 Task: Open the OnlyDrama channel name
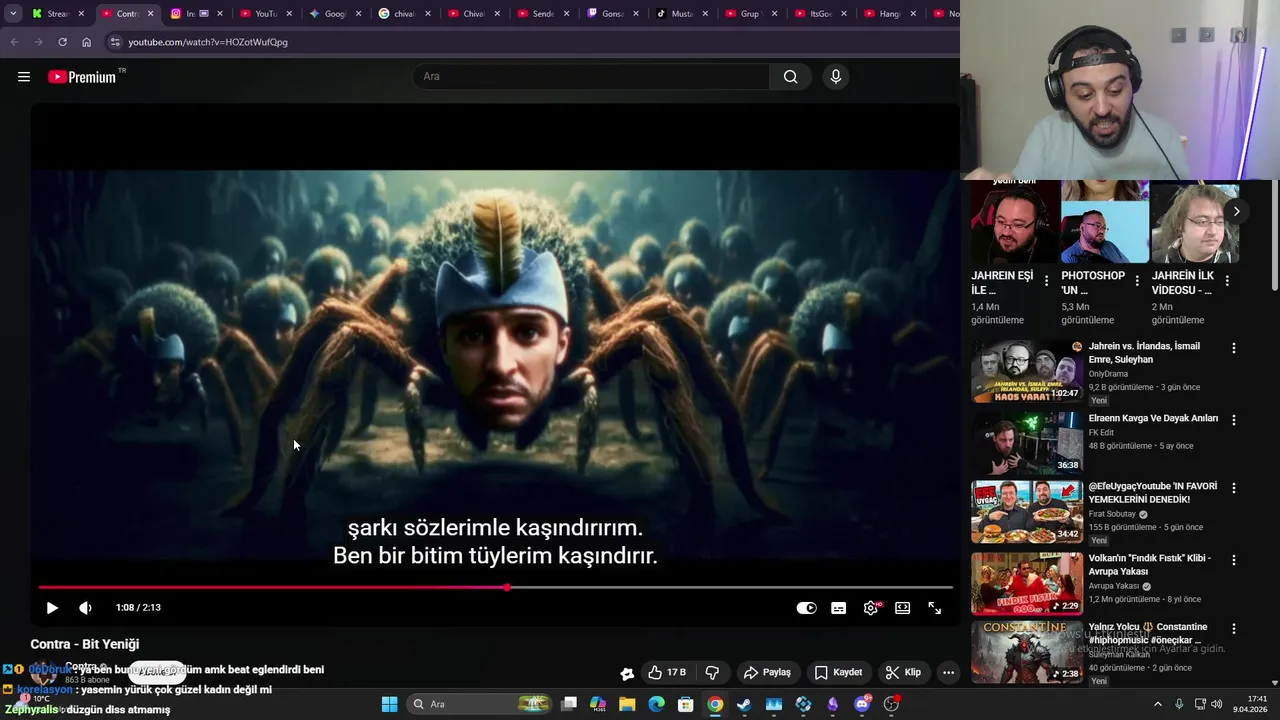[x=1108, y=374]
